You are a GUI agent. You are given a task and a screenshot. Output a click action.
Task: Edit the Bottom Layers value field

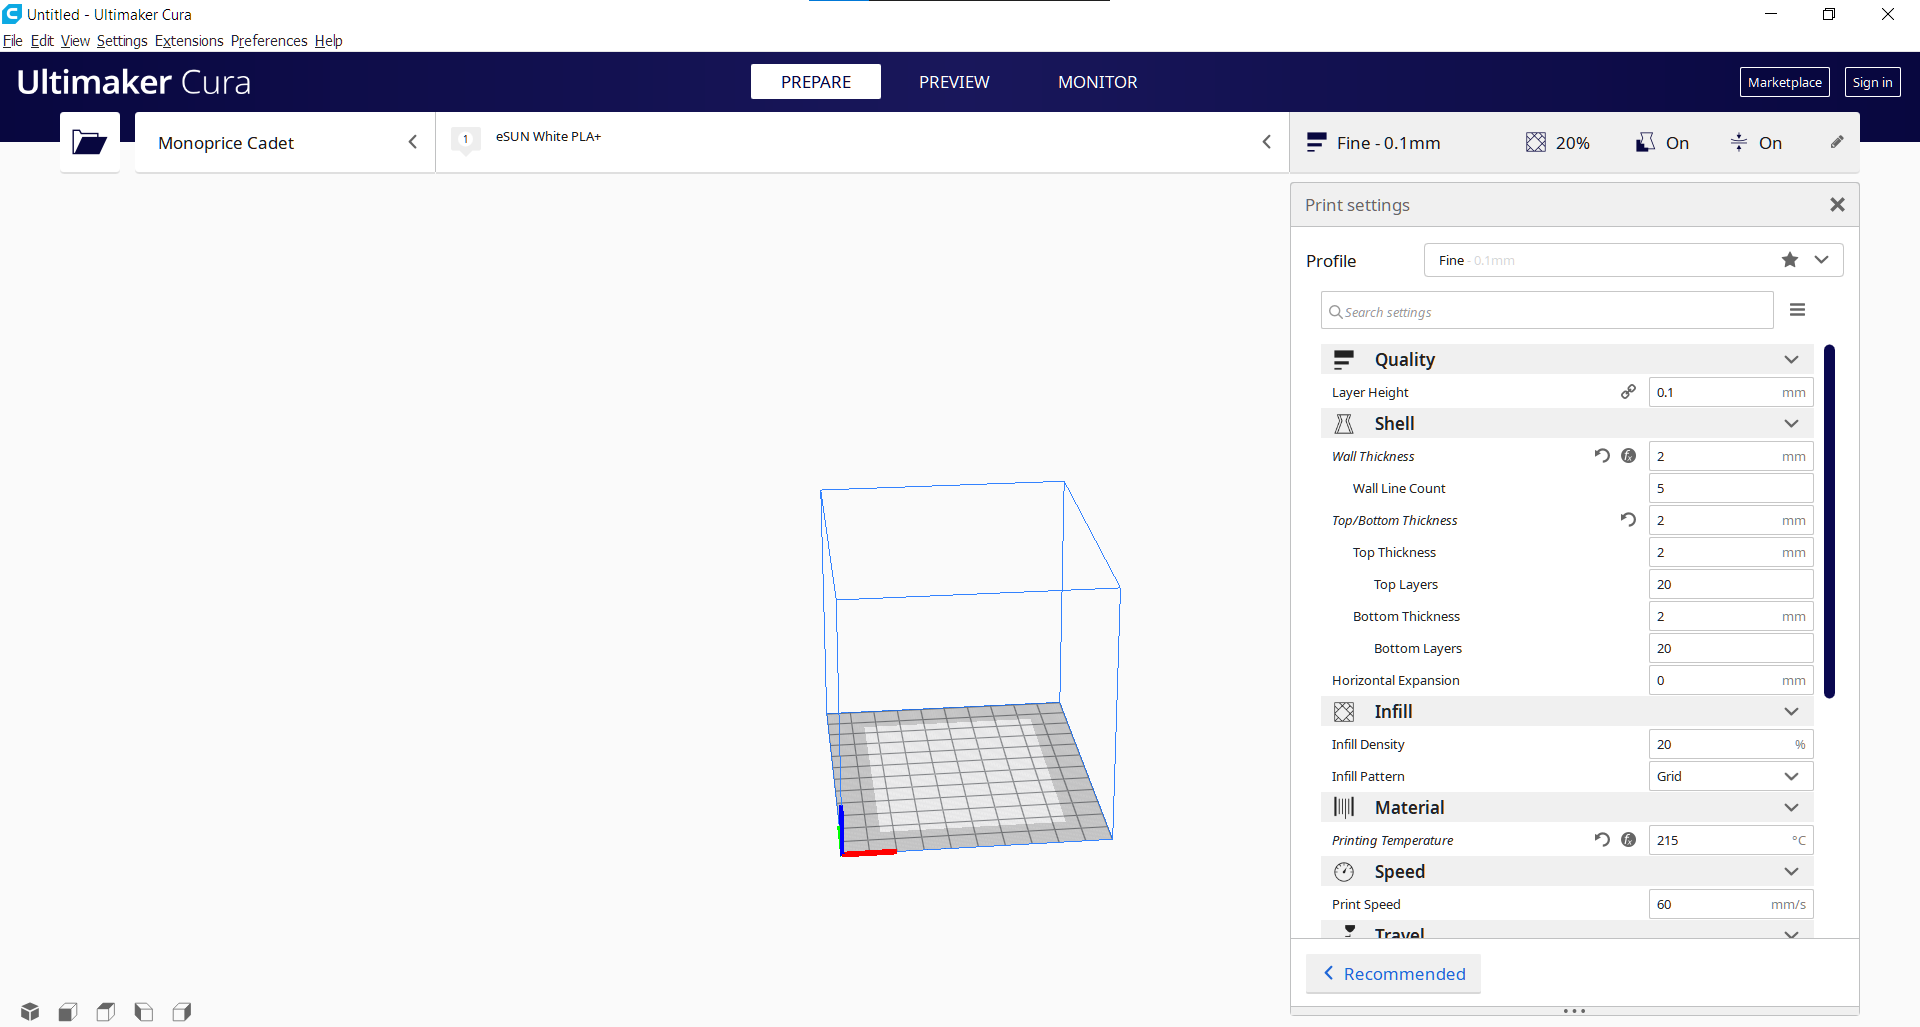(x=1731, y=648)
